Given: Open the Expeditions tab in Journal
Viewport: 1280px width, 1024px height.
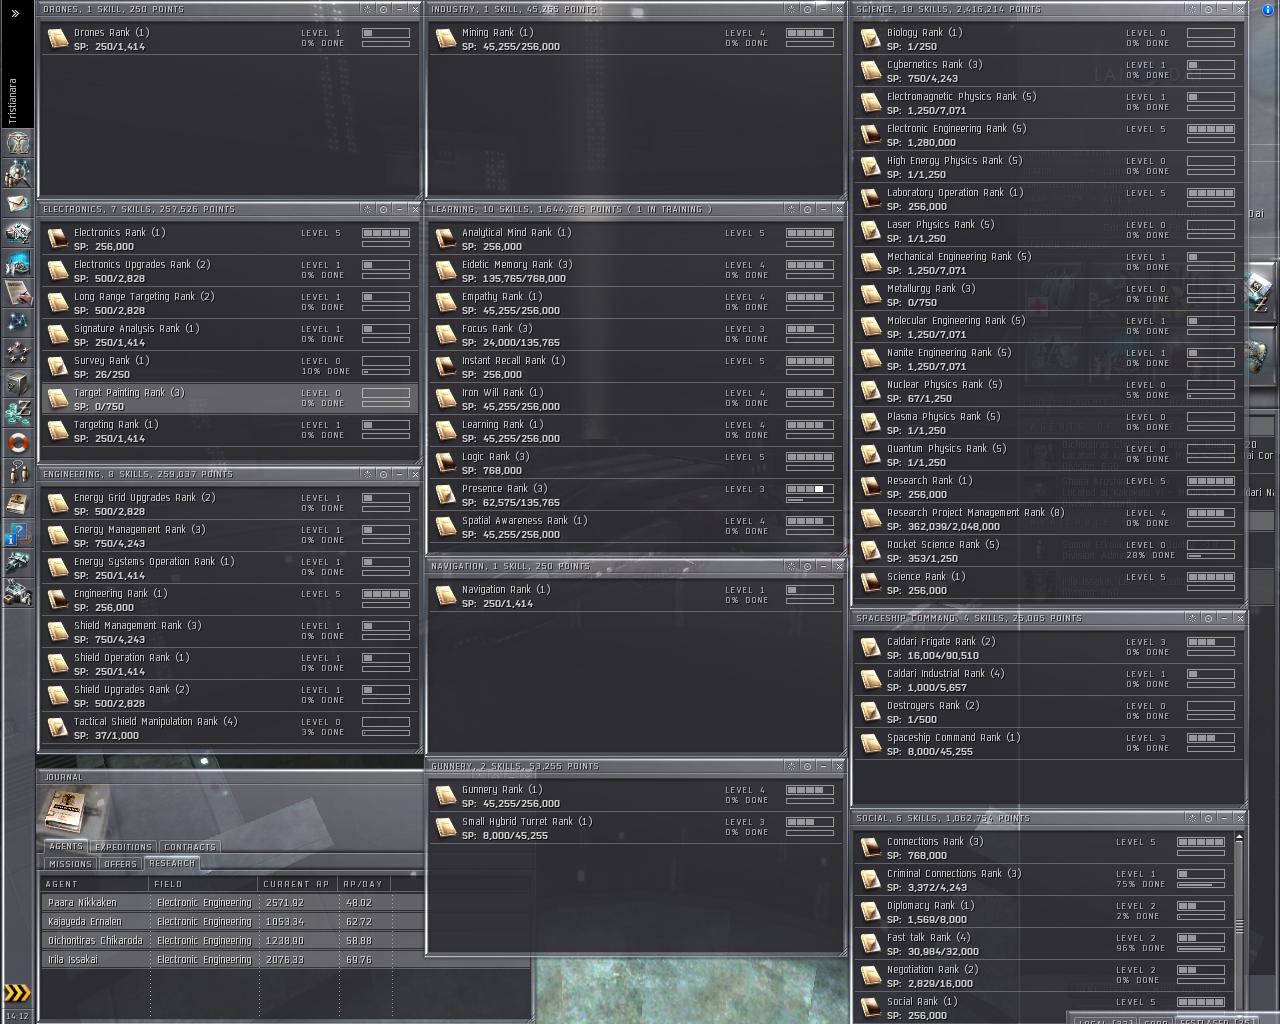Looking at the screenshot, I should tap(123, 847).
